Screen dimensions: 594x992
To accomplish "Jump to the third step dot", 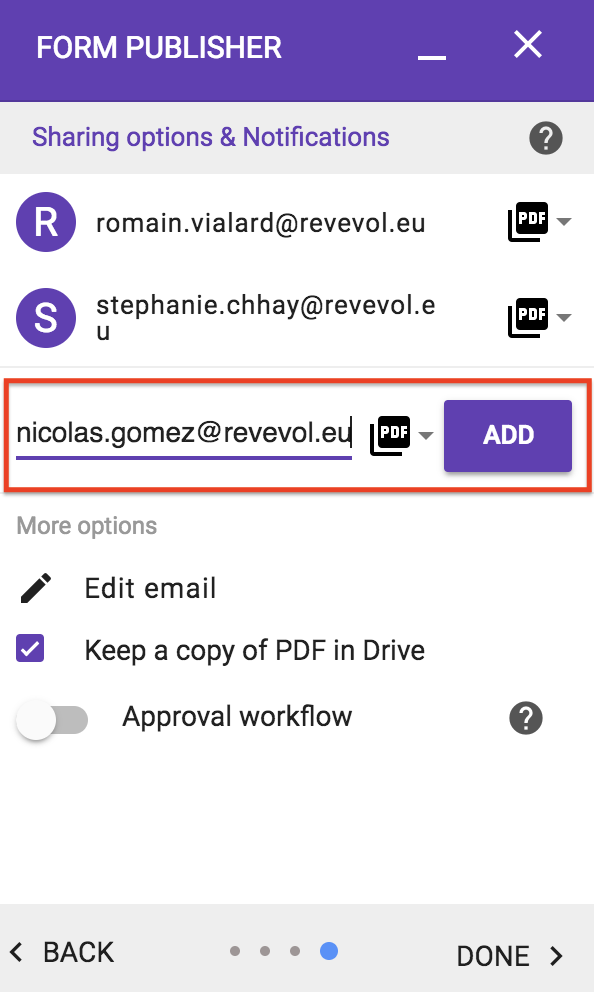I will (295, 951).
